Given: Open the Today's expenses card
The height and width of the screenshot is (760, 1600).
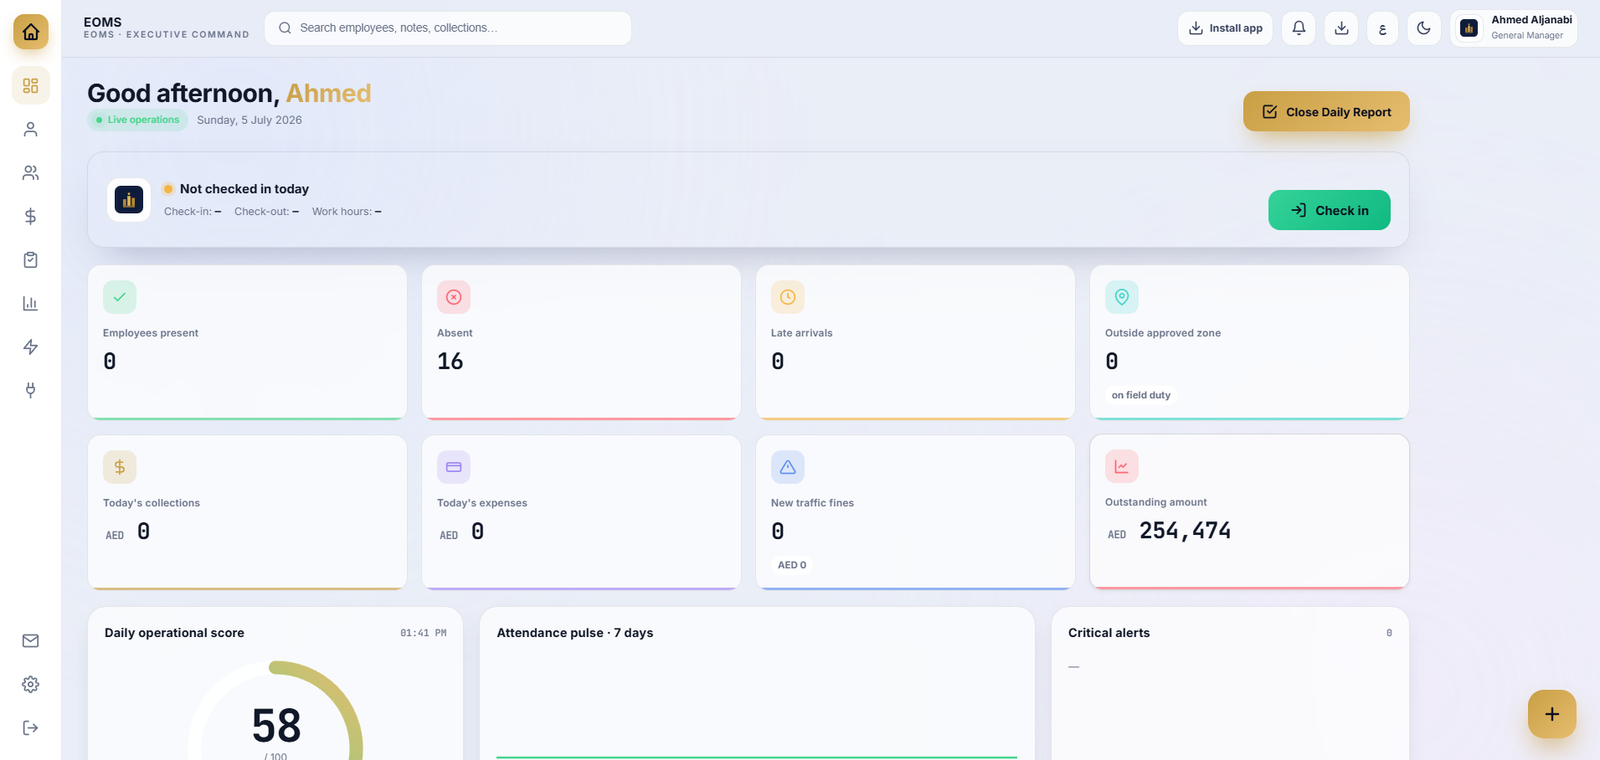Looking at the screenshot, I should click(x=581, y=512).
